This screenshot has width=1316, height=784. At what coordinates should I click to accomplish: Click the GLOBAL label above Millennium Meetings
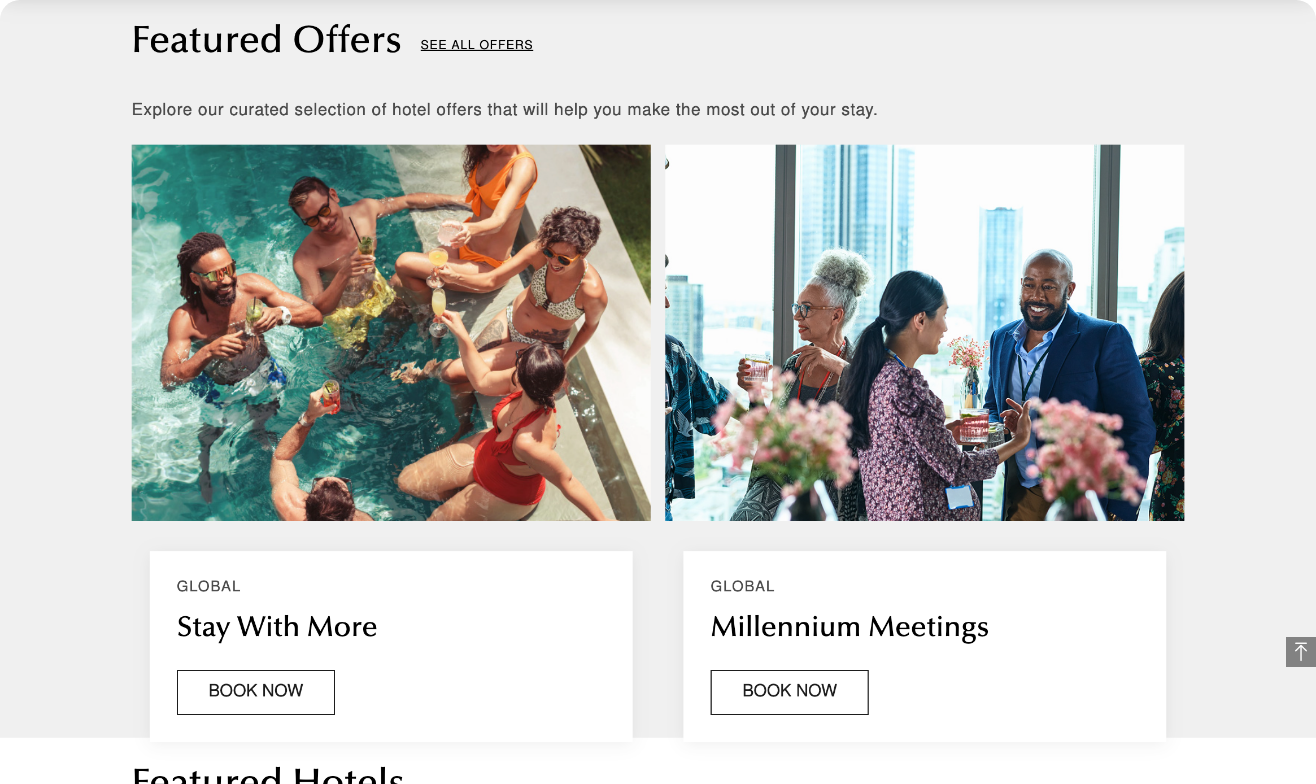coord(743,586)
